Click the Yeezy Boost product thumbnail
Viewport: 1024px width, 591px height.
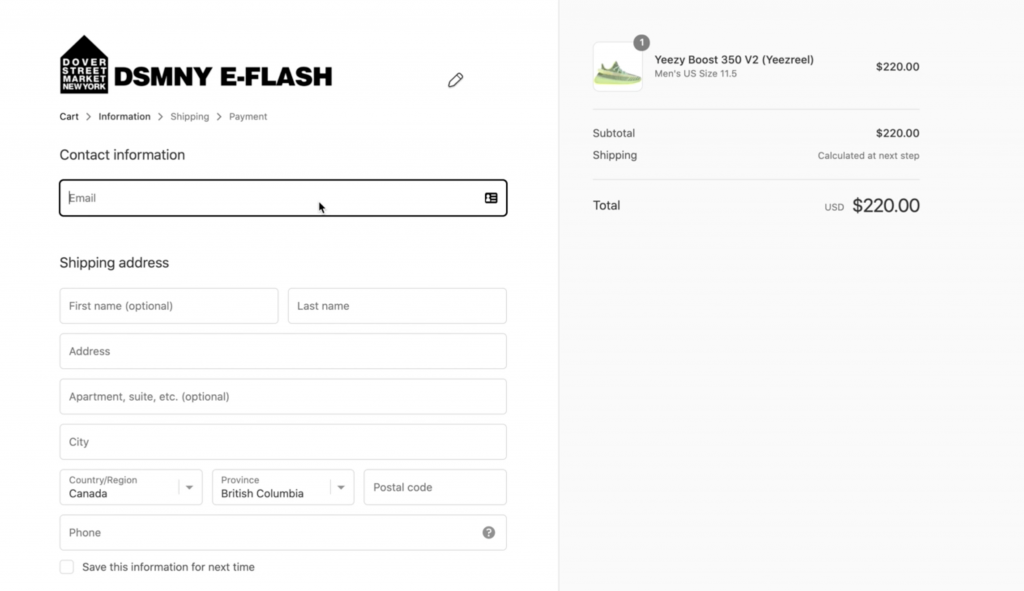618,67
